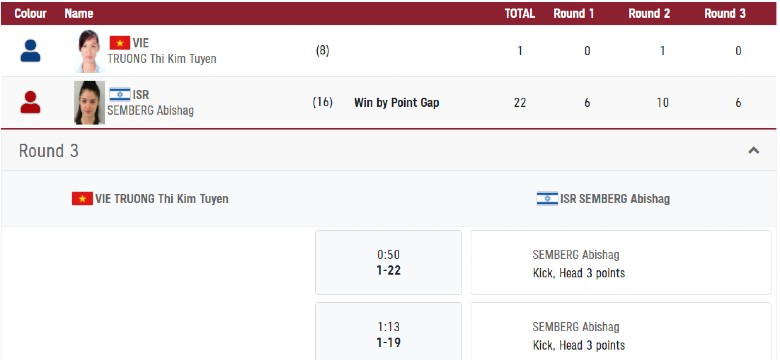Open SEMBERG Abishag athlete link
This screenshot has width=780, height=360.
150,110
